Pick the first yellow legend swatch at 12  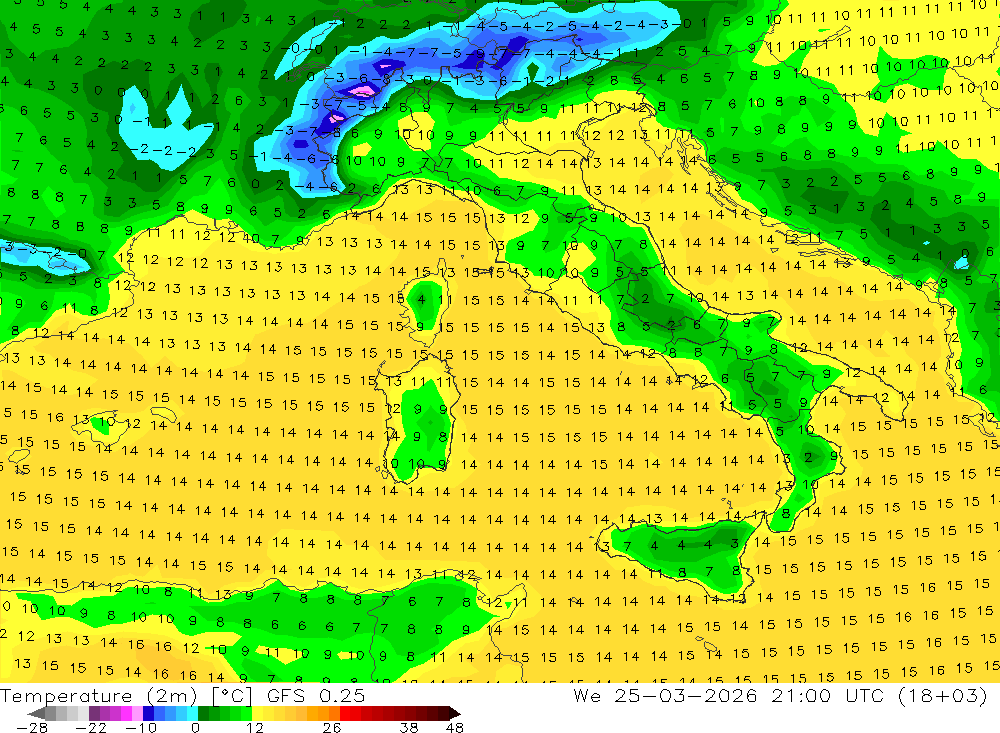coord(258,713)
